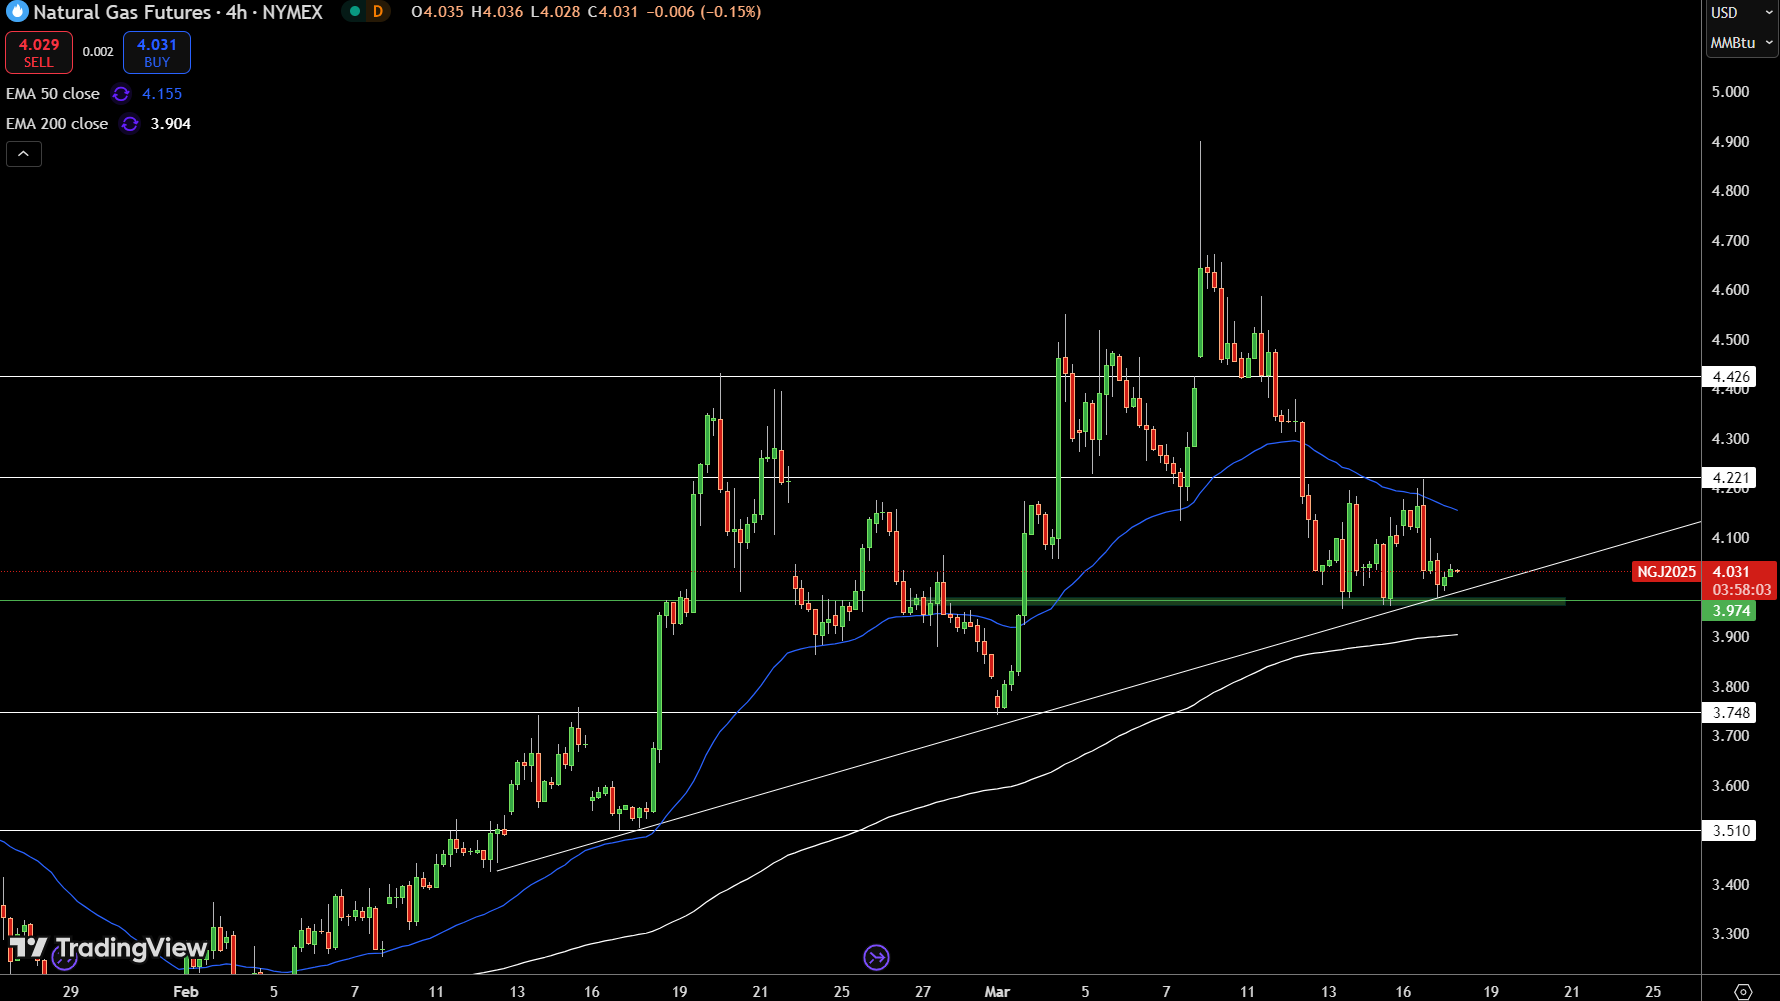Click the 4.900 price scale label

(1731, 142)
